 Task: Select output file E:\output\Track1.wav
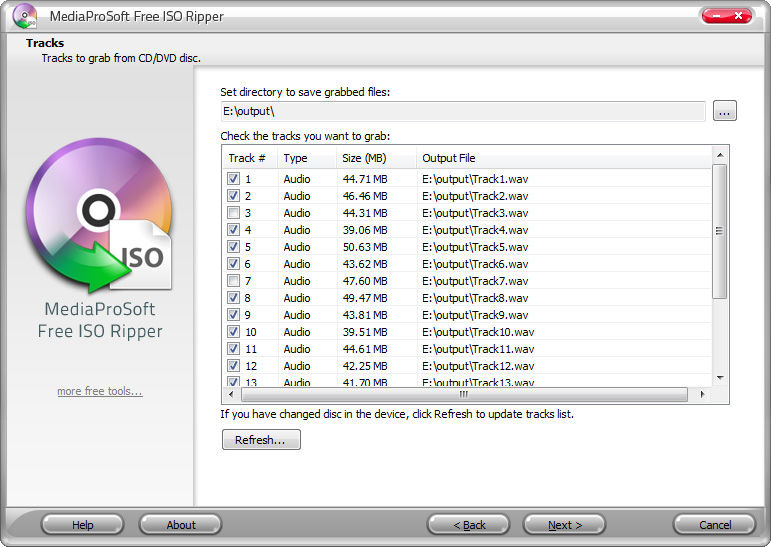(x=475, y=179)
